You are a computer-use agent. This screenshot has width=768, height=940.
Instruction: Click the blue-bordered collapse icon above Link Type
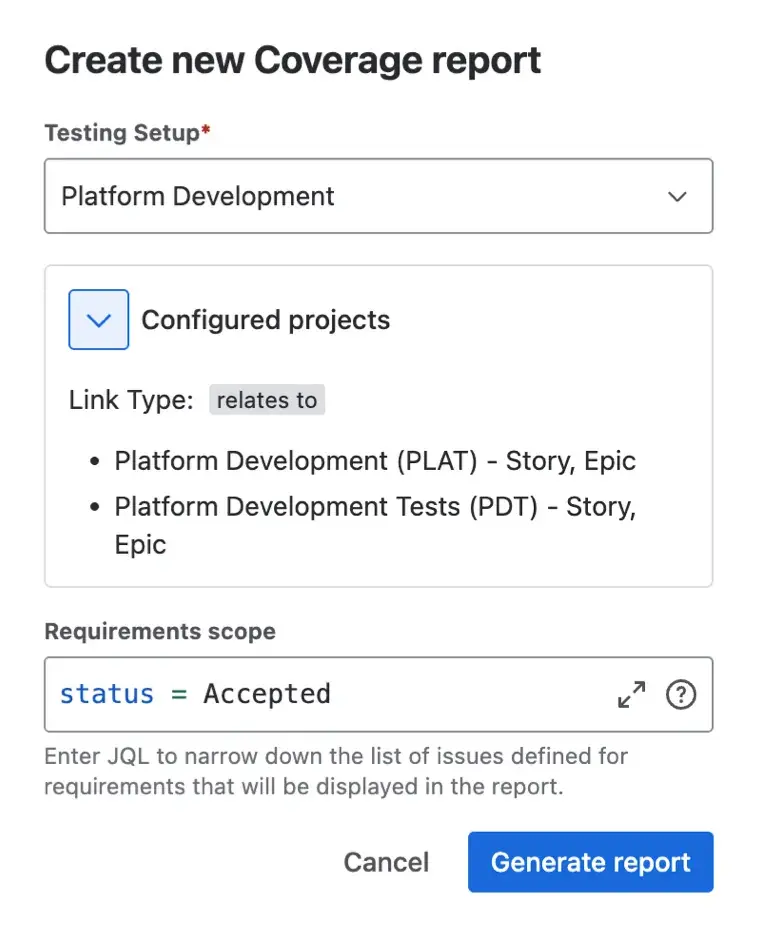(x=98, y=319)
